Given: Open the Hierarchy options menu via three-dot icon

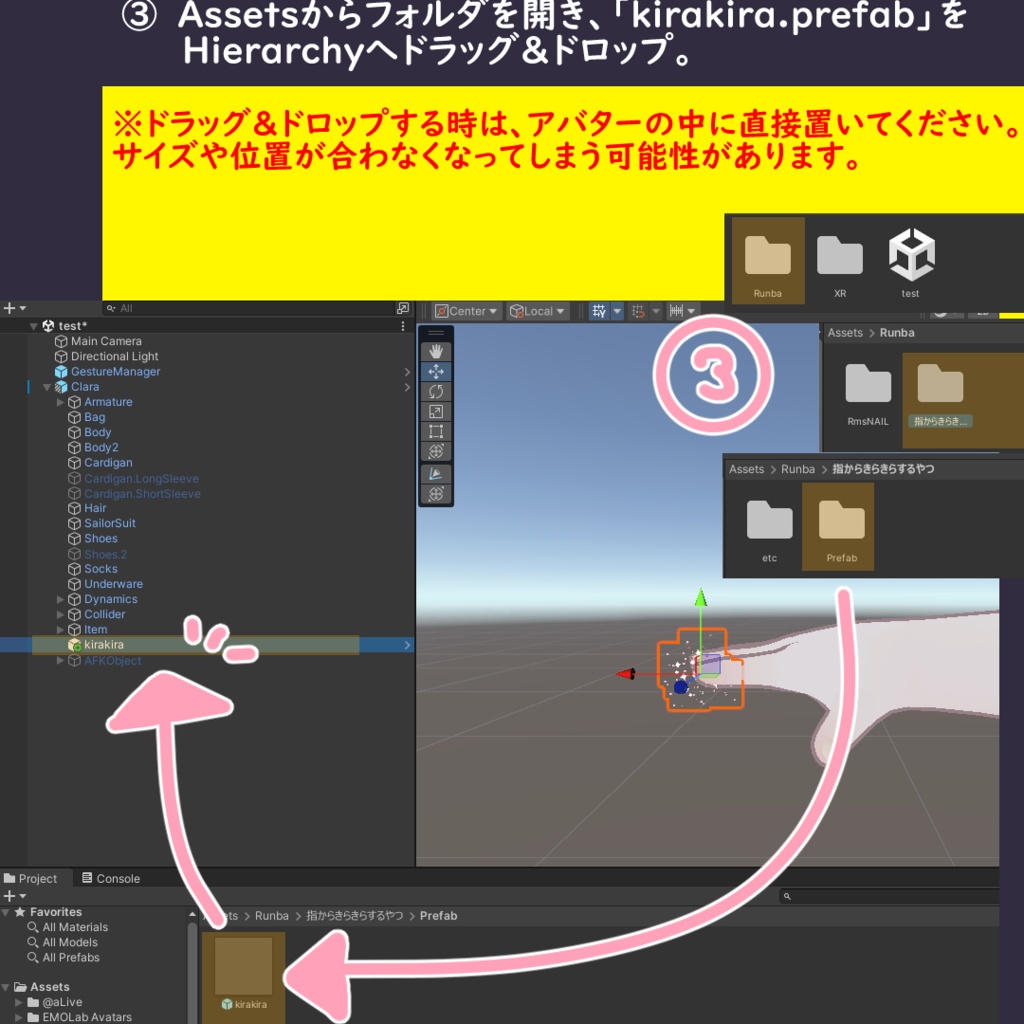Looking at the screenshot, I should click(404, 325).
